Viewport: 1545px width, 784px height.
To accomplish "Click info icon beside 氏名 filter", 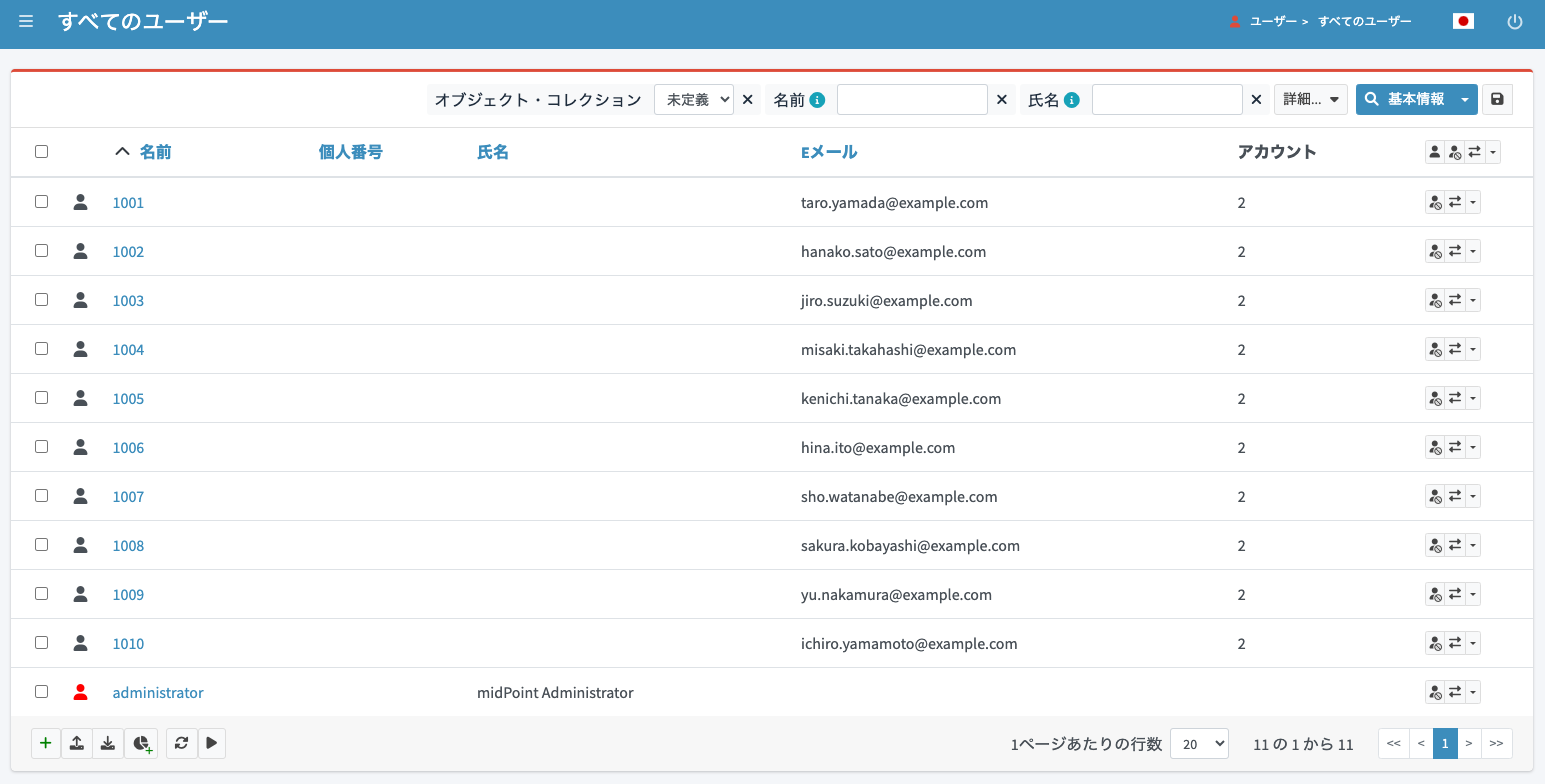I will click(1072, 100).
